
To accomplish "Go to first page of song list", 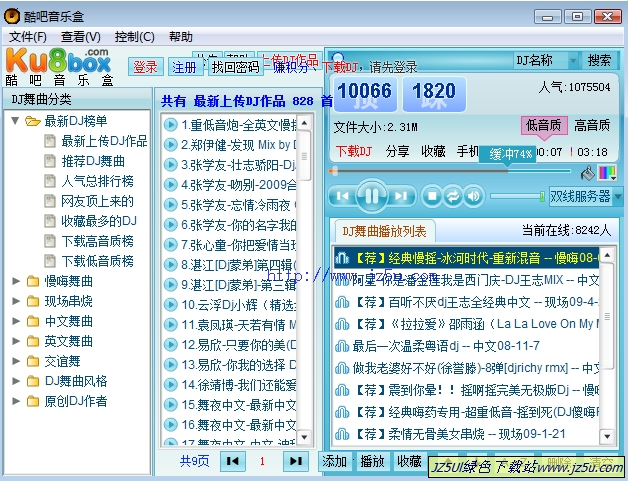I will pos(233,461).
